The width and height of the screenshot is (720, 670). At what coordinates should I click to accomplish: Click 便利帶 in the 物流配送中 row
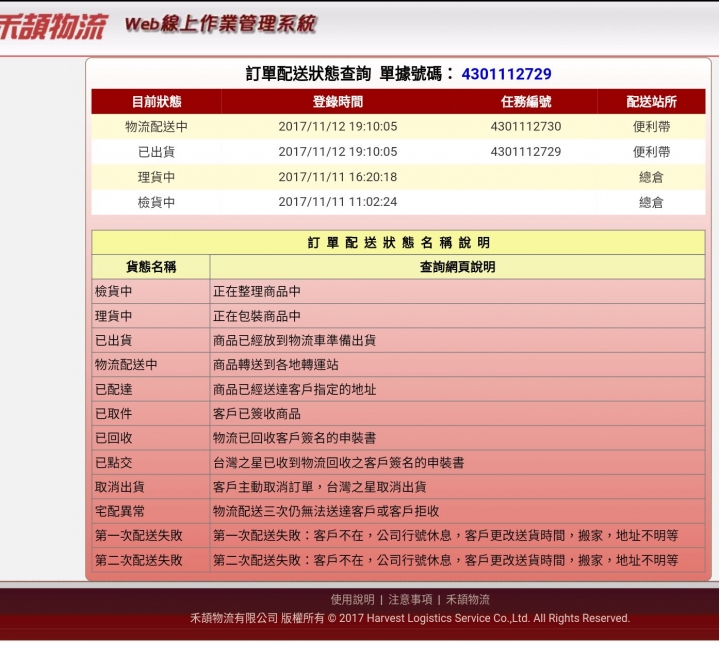[651, 127]
